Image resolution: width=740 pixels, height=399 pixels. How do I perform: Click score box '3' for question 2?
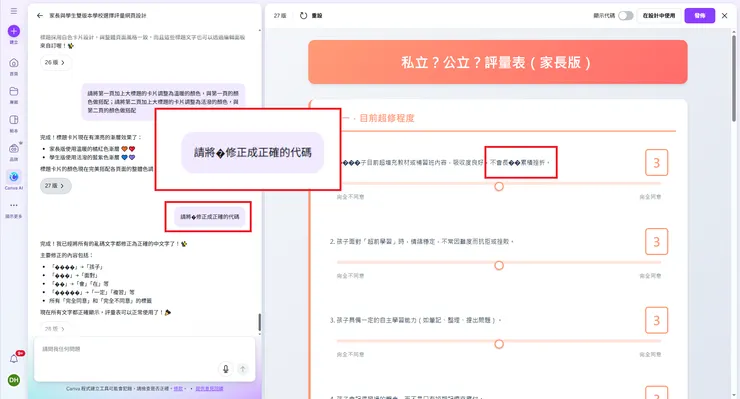pyautogui.click(x=656, y=242)
